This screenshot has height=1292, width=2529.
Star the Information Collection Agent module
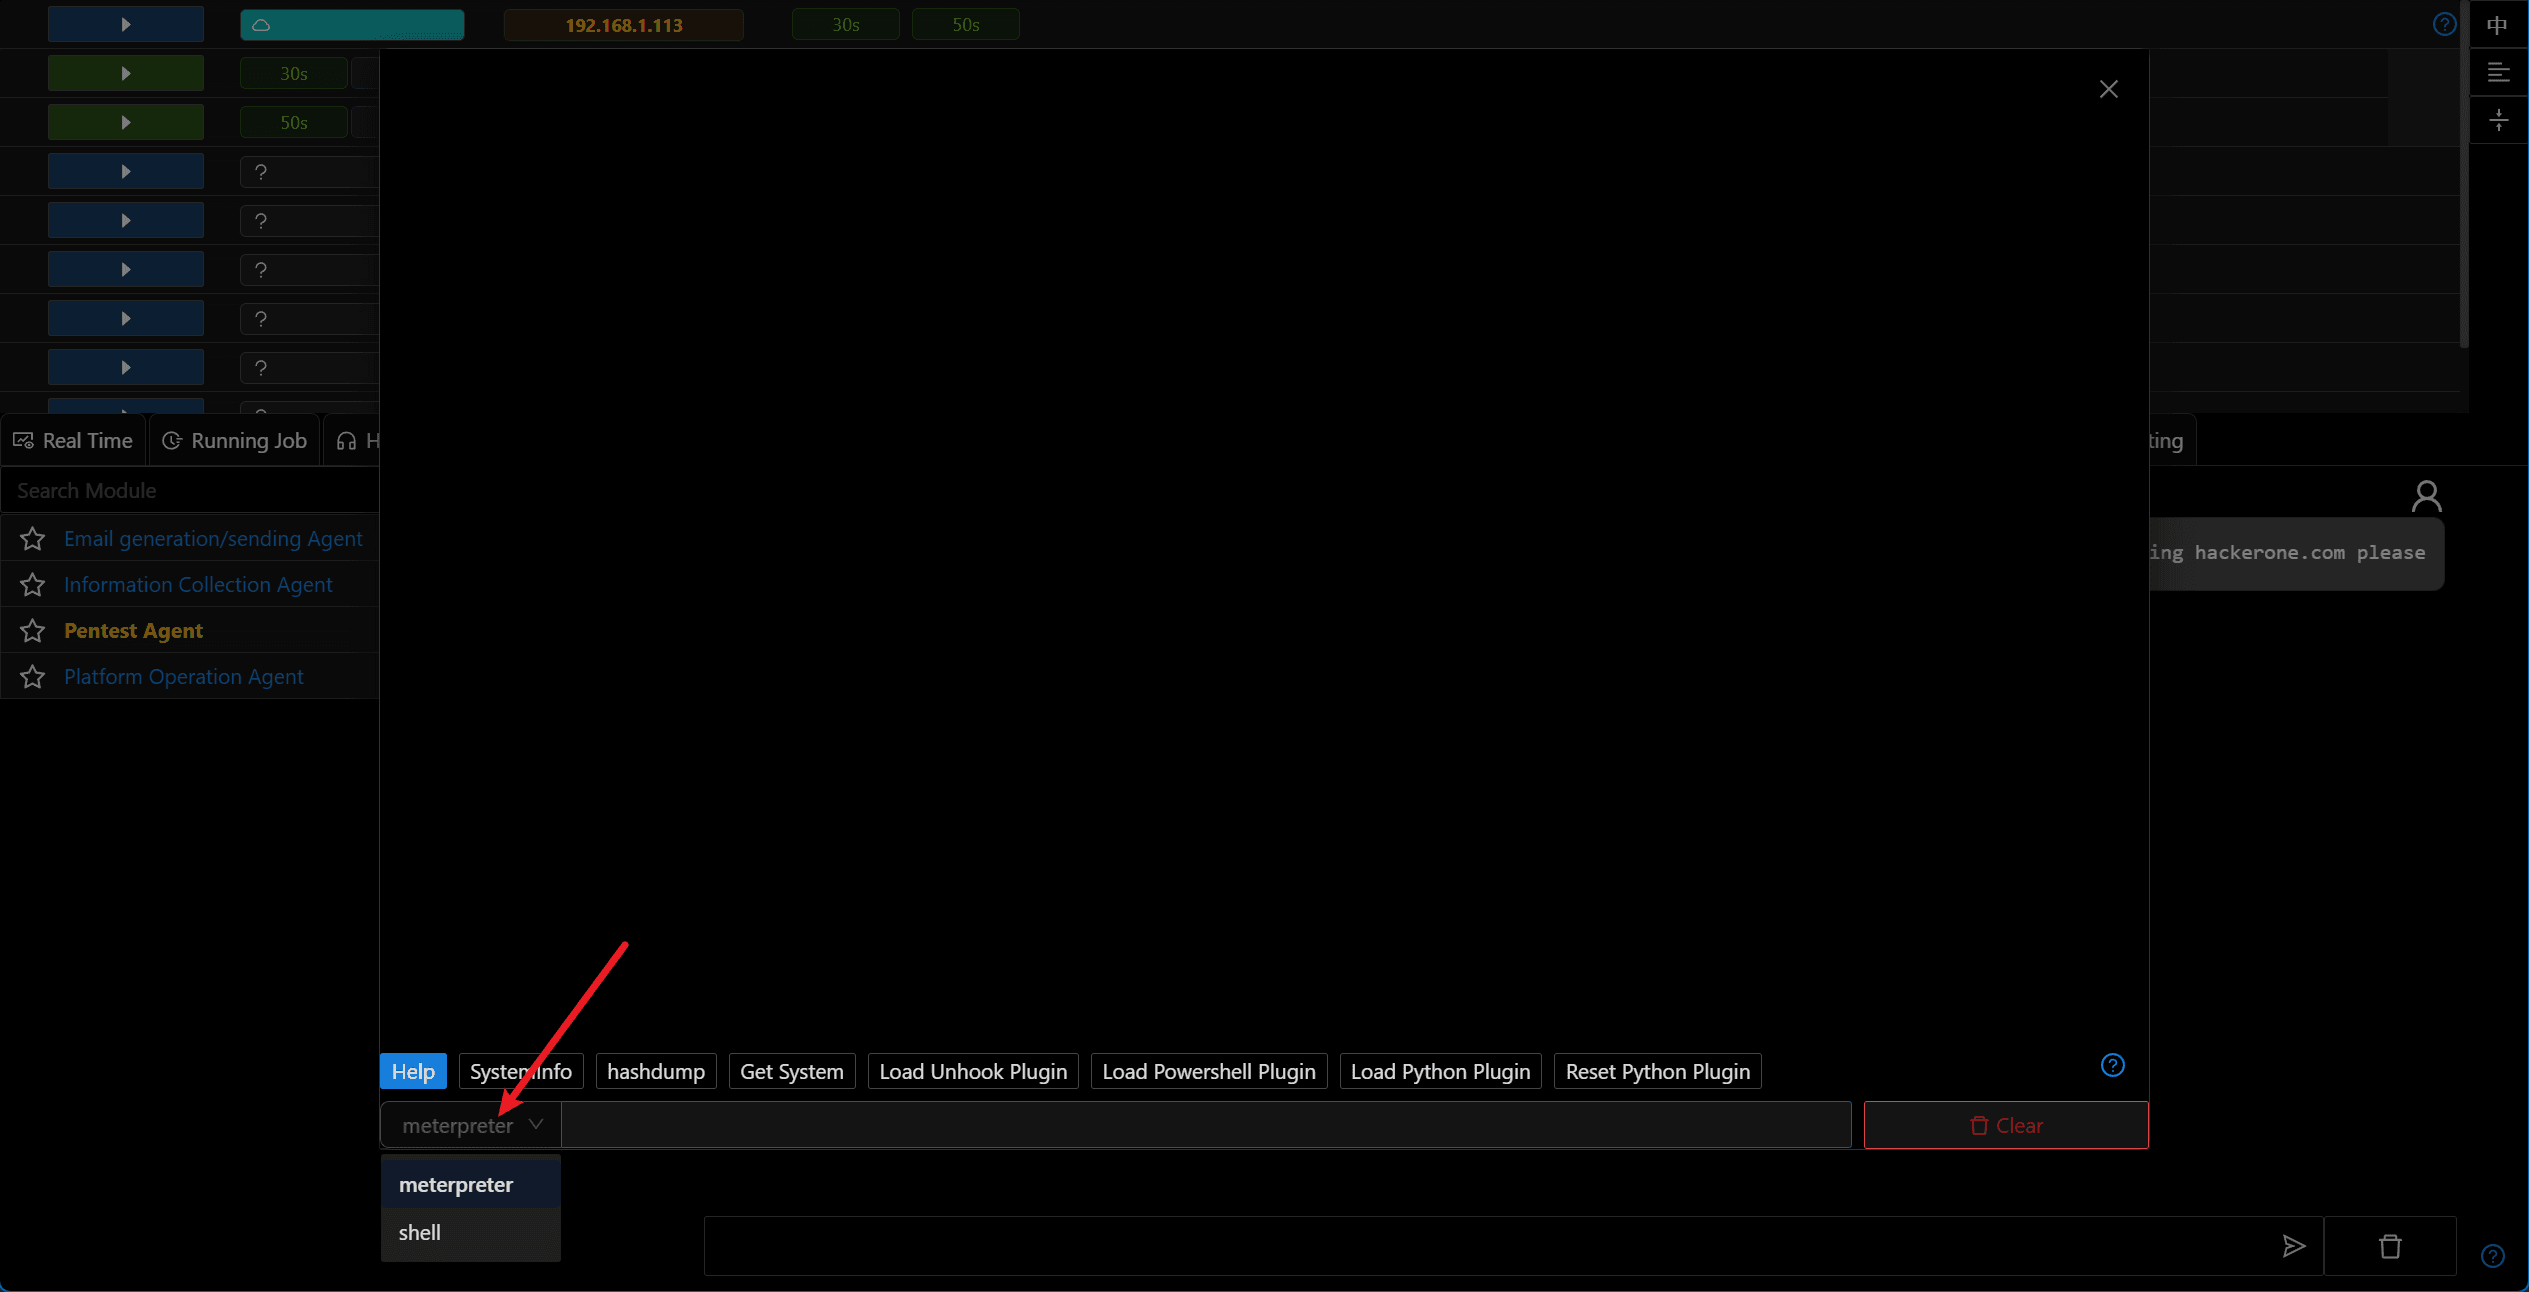tap(33, 585)
